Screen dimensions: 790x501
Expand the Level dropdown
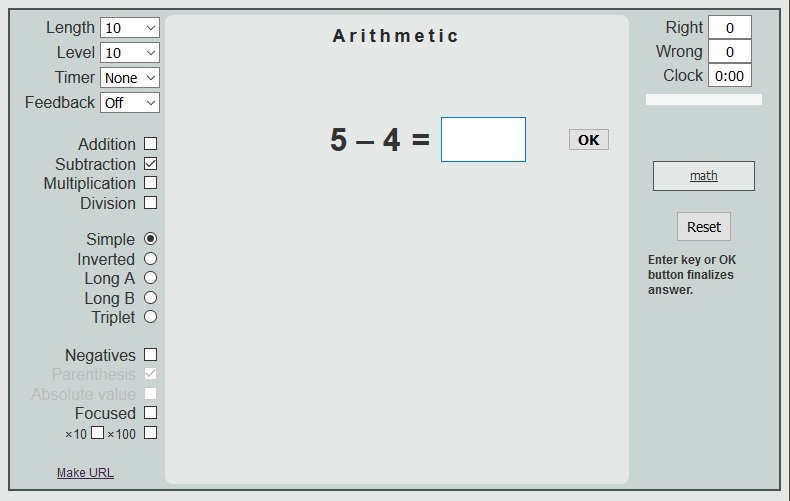coord(130,53)
